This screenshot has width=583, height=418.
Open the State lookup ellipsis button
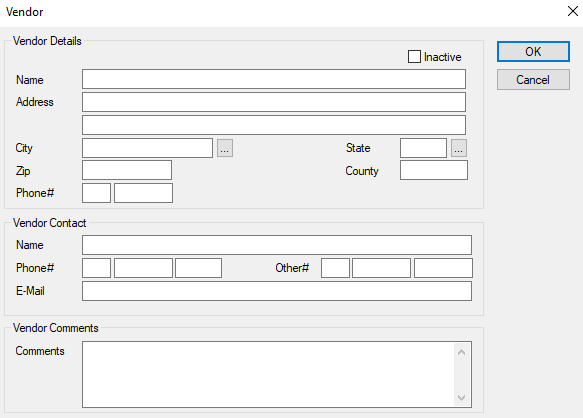(459, 148)
